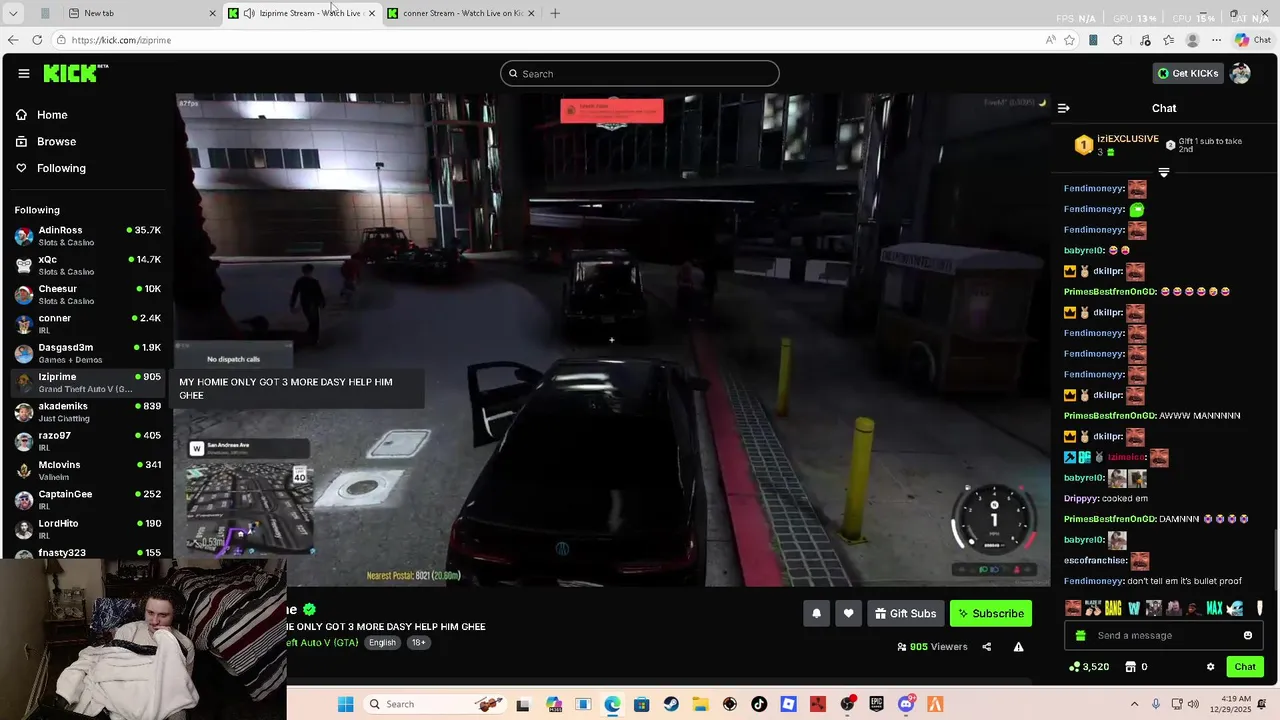Screen dimensions: 1280x720
Task: Insert the W emote
Action: coord(1133,608)
